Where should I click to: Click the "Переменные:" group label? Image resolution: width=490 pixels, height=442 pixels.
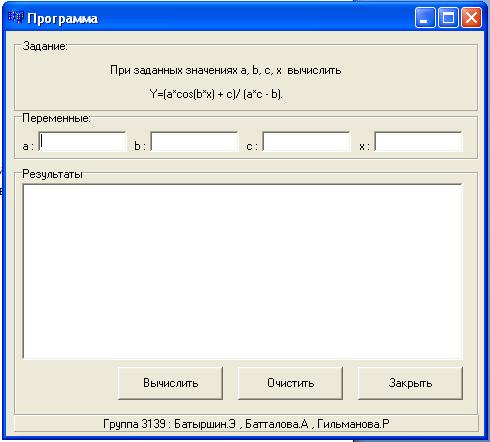coord(56,118)
